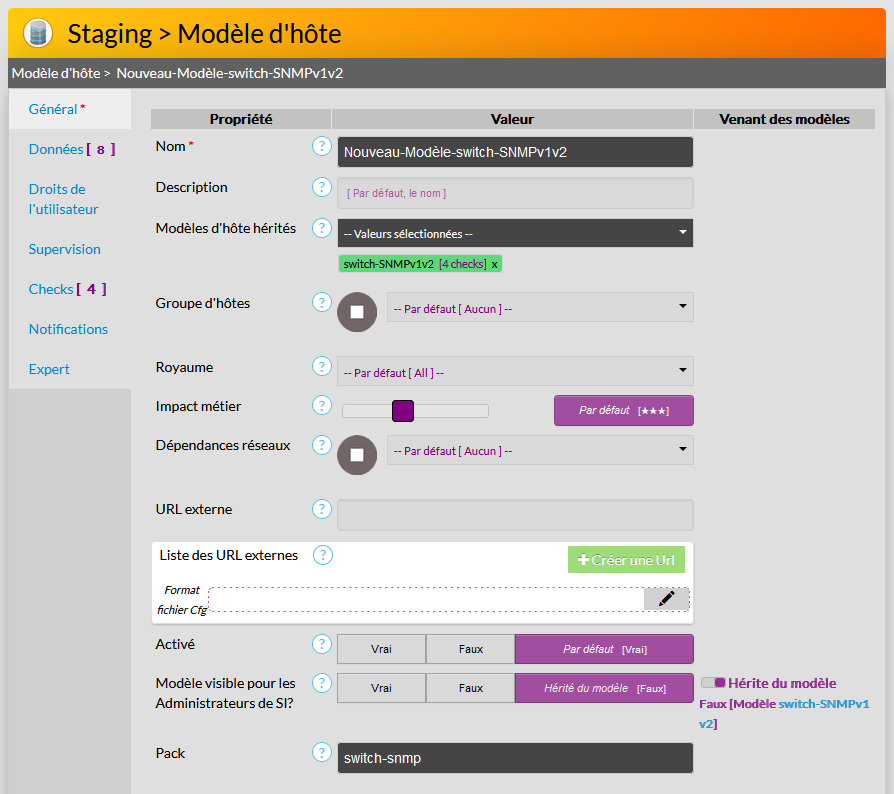Expand the Modèles d'hôte hérités dropdown
Screen dimensions: 894x794
[515, 233]
